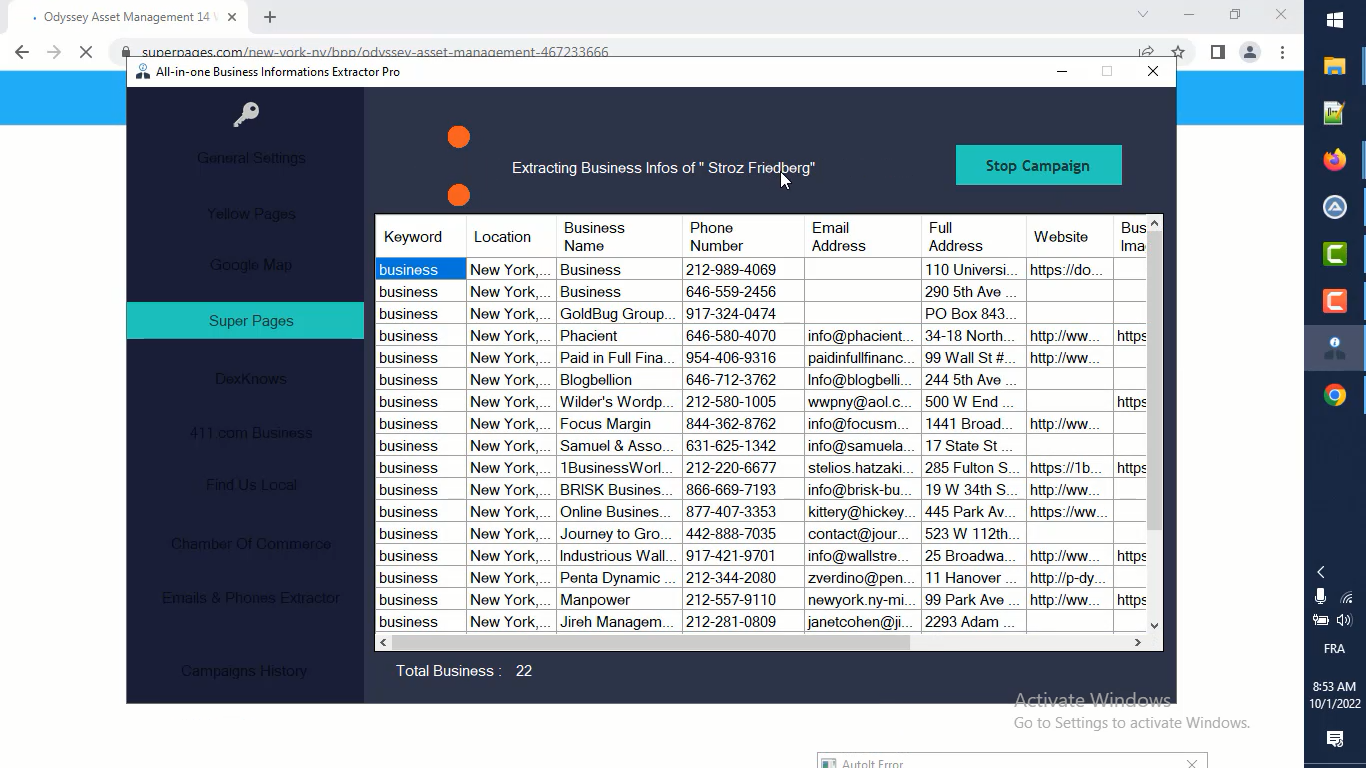Open the Chamber Of Commerce extractor
Image resolution: width=1366 pixels, height=768 pixels.
point(251,544)
